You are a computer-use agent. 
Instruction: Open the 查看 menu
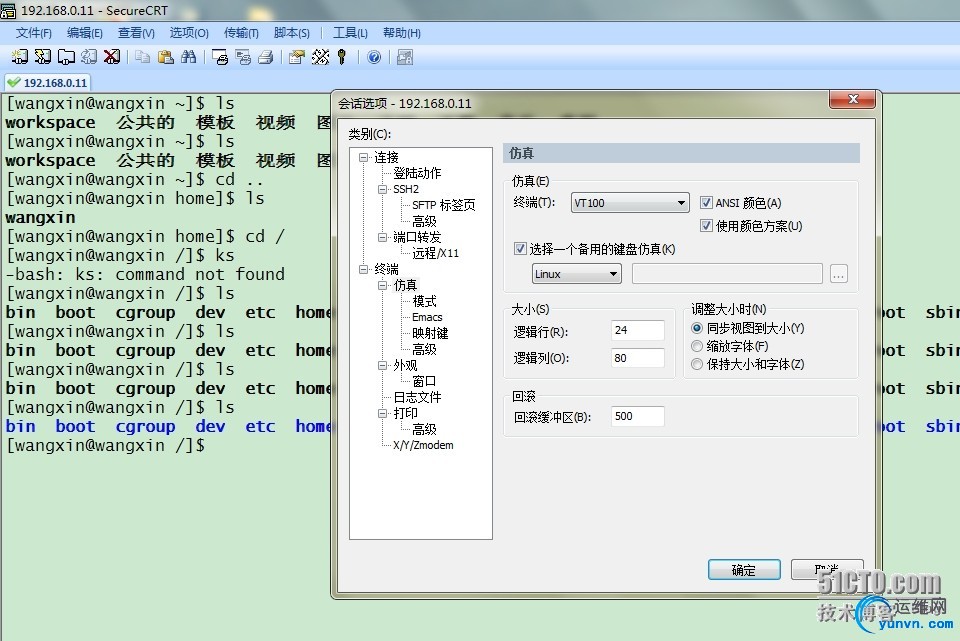136,33
